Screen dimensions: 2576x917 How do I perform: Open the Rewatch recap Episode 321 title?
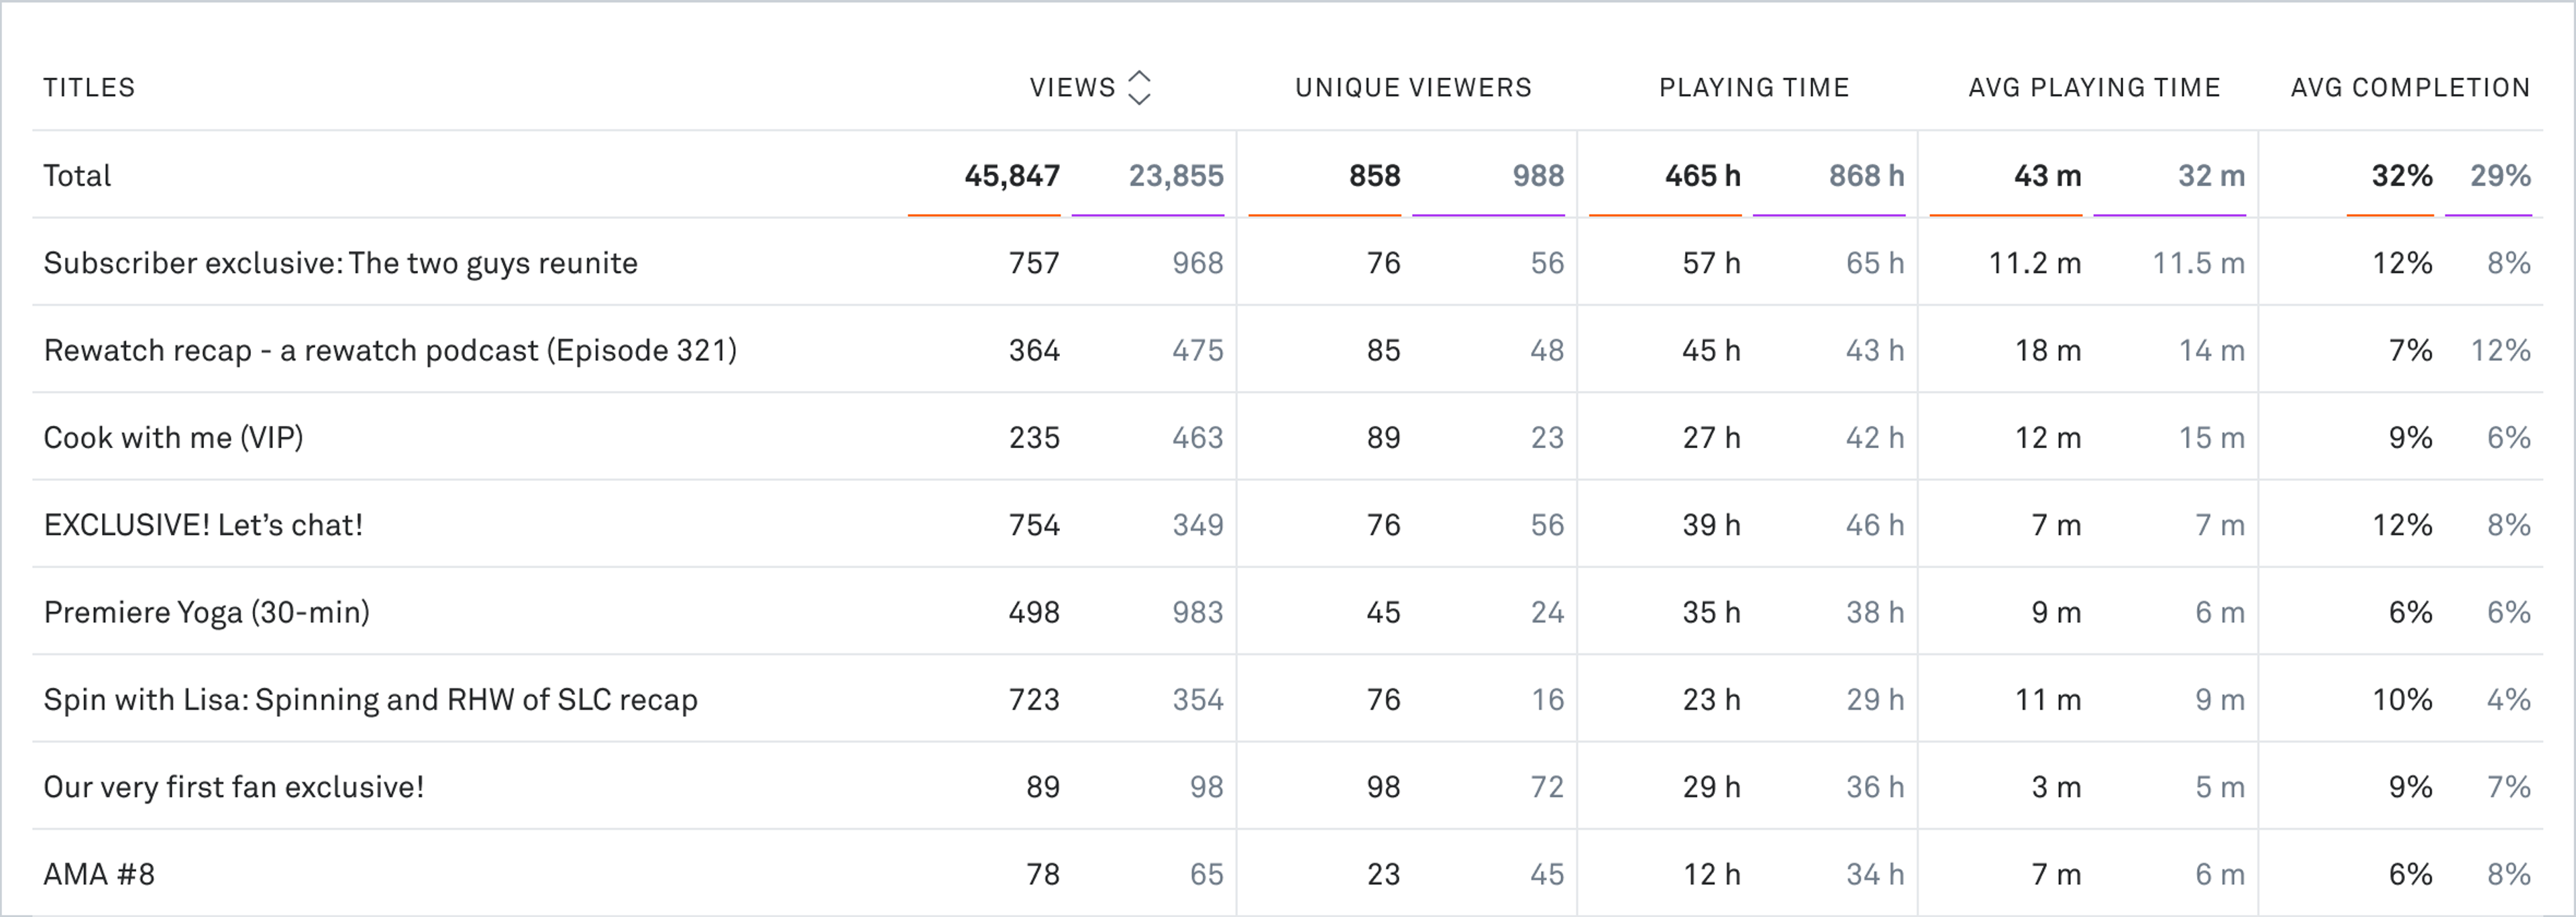(x=390, y=350)
